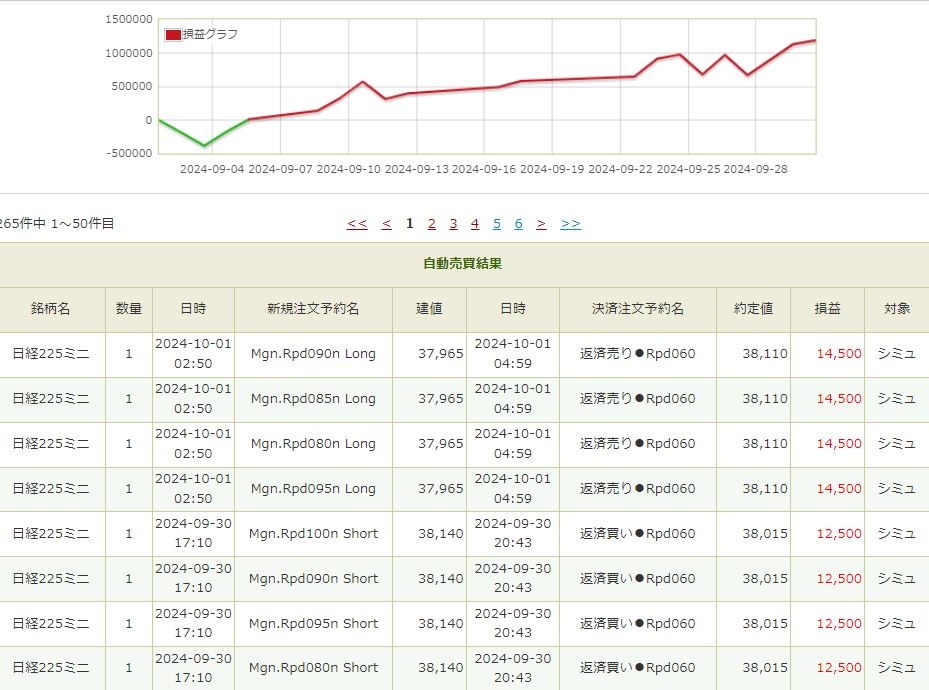Image resolution: width=929 pixels, height=690 pixels.
Task: Open results page 3
Action: point(453,224)
